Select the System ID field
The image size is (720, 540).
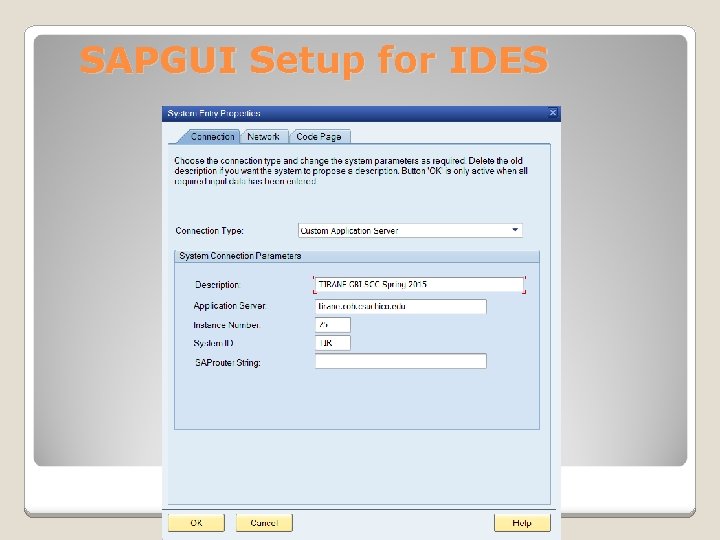332,343
